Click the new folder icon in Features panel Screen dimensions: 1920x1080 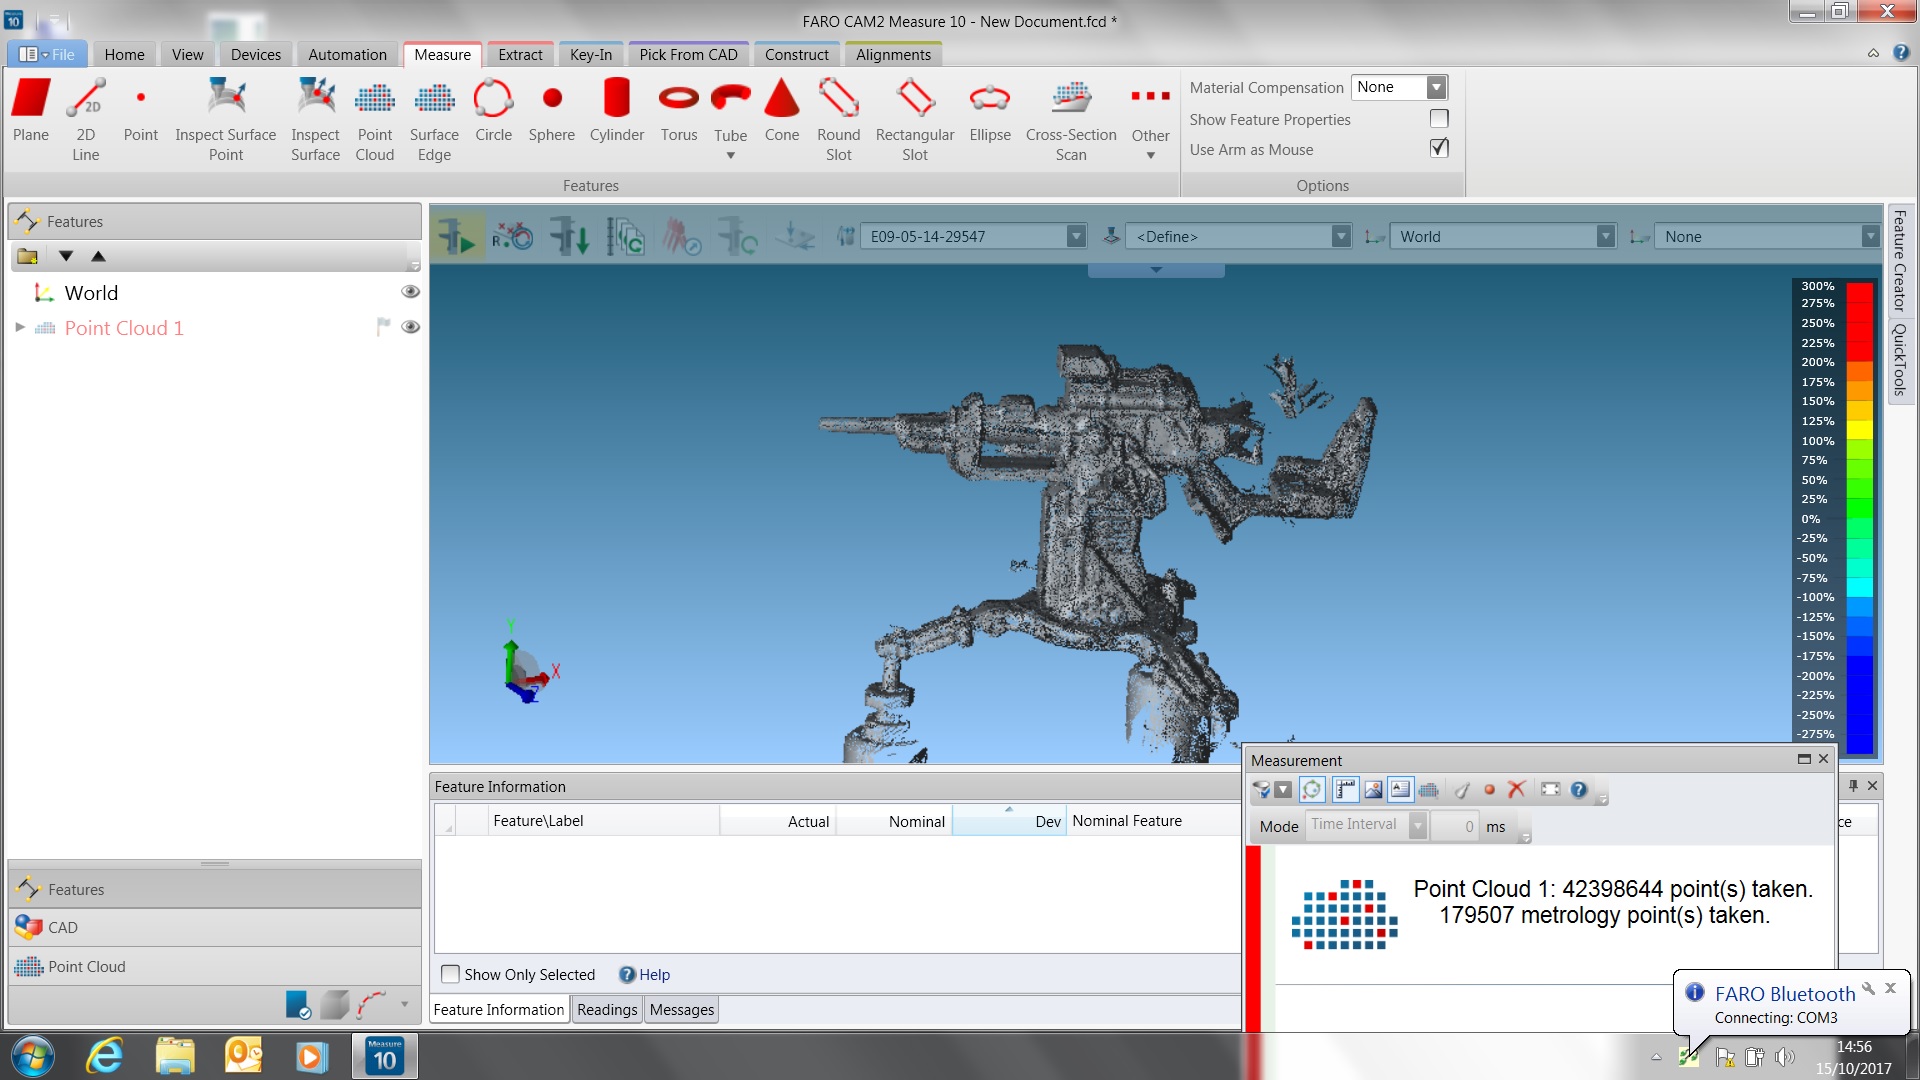coord(27,256)
